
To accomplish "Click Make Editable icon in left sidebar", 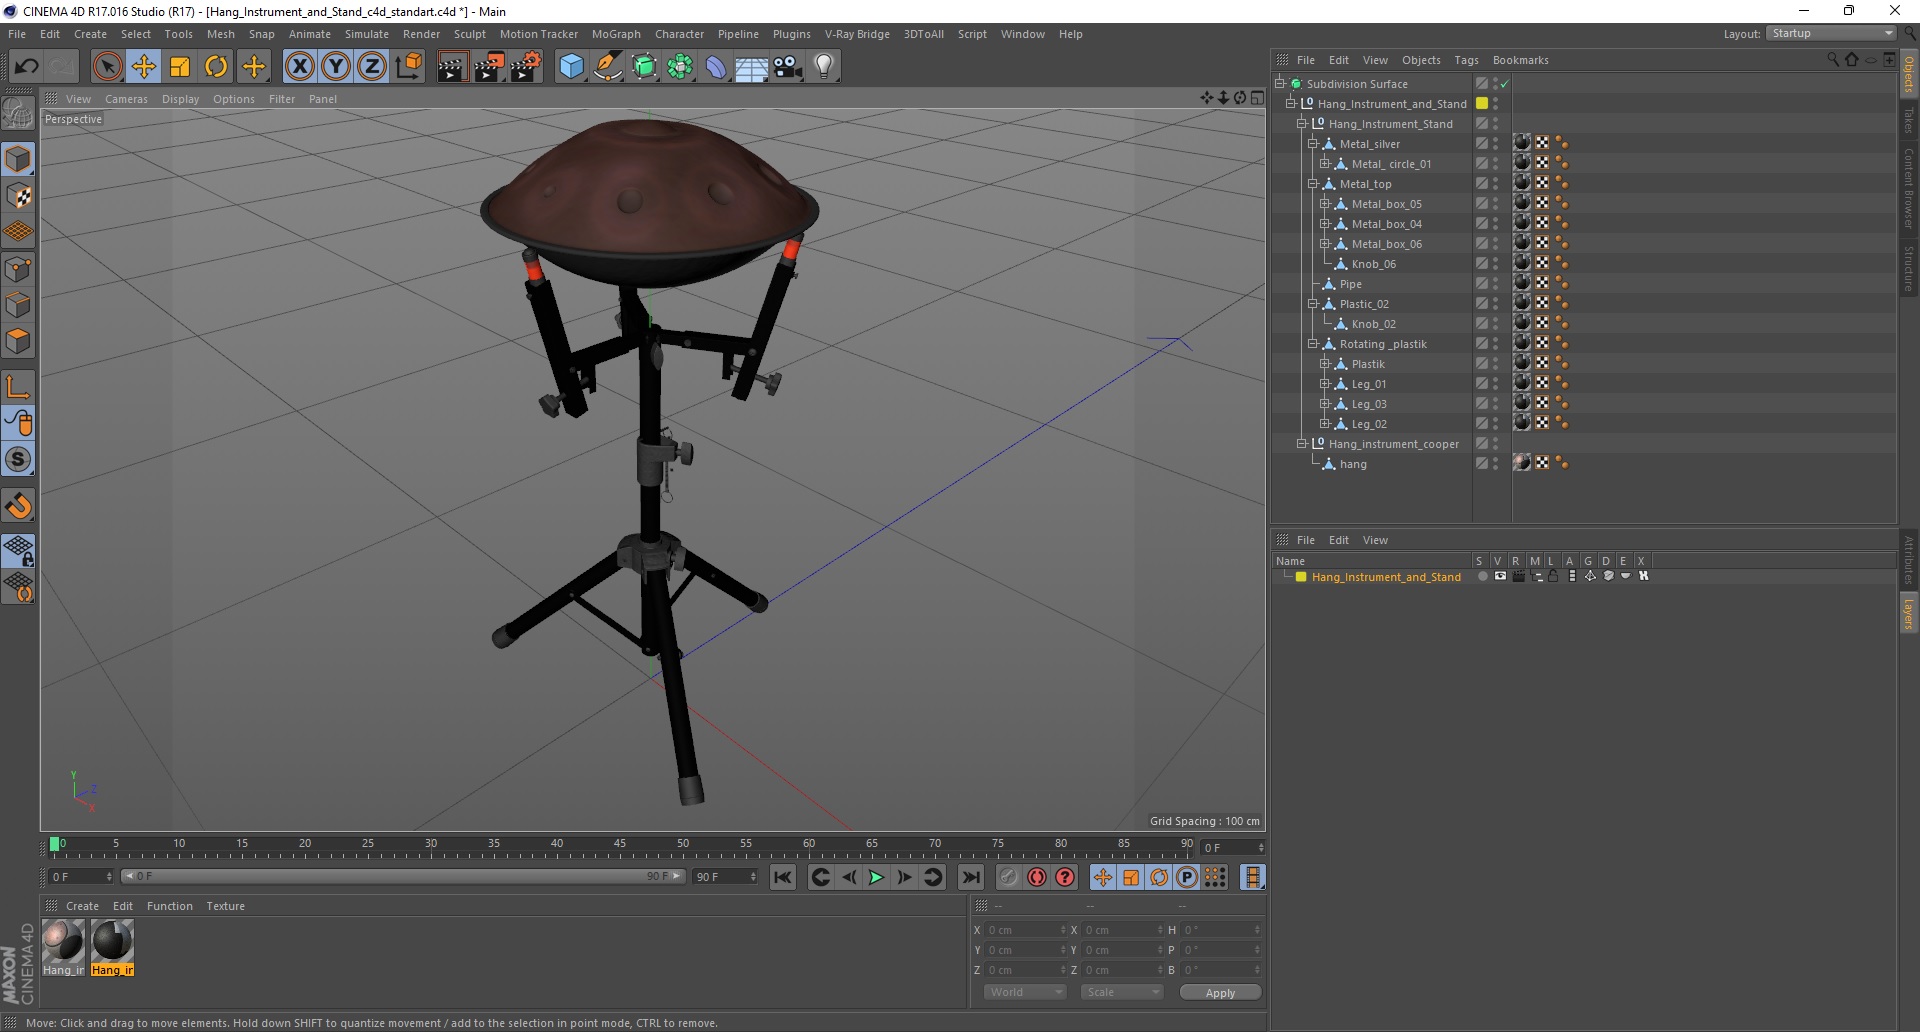I will point(18,114).
